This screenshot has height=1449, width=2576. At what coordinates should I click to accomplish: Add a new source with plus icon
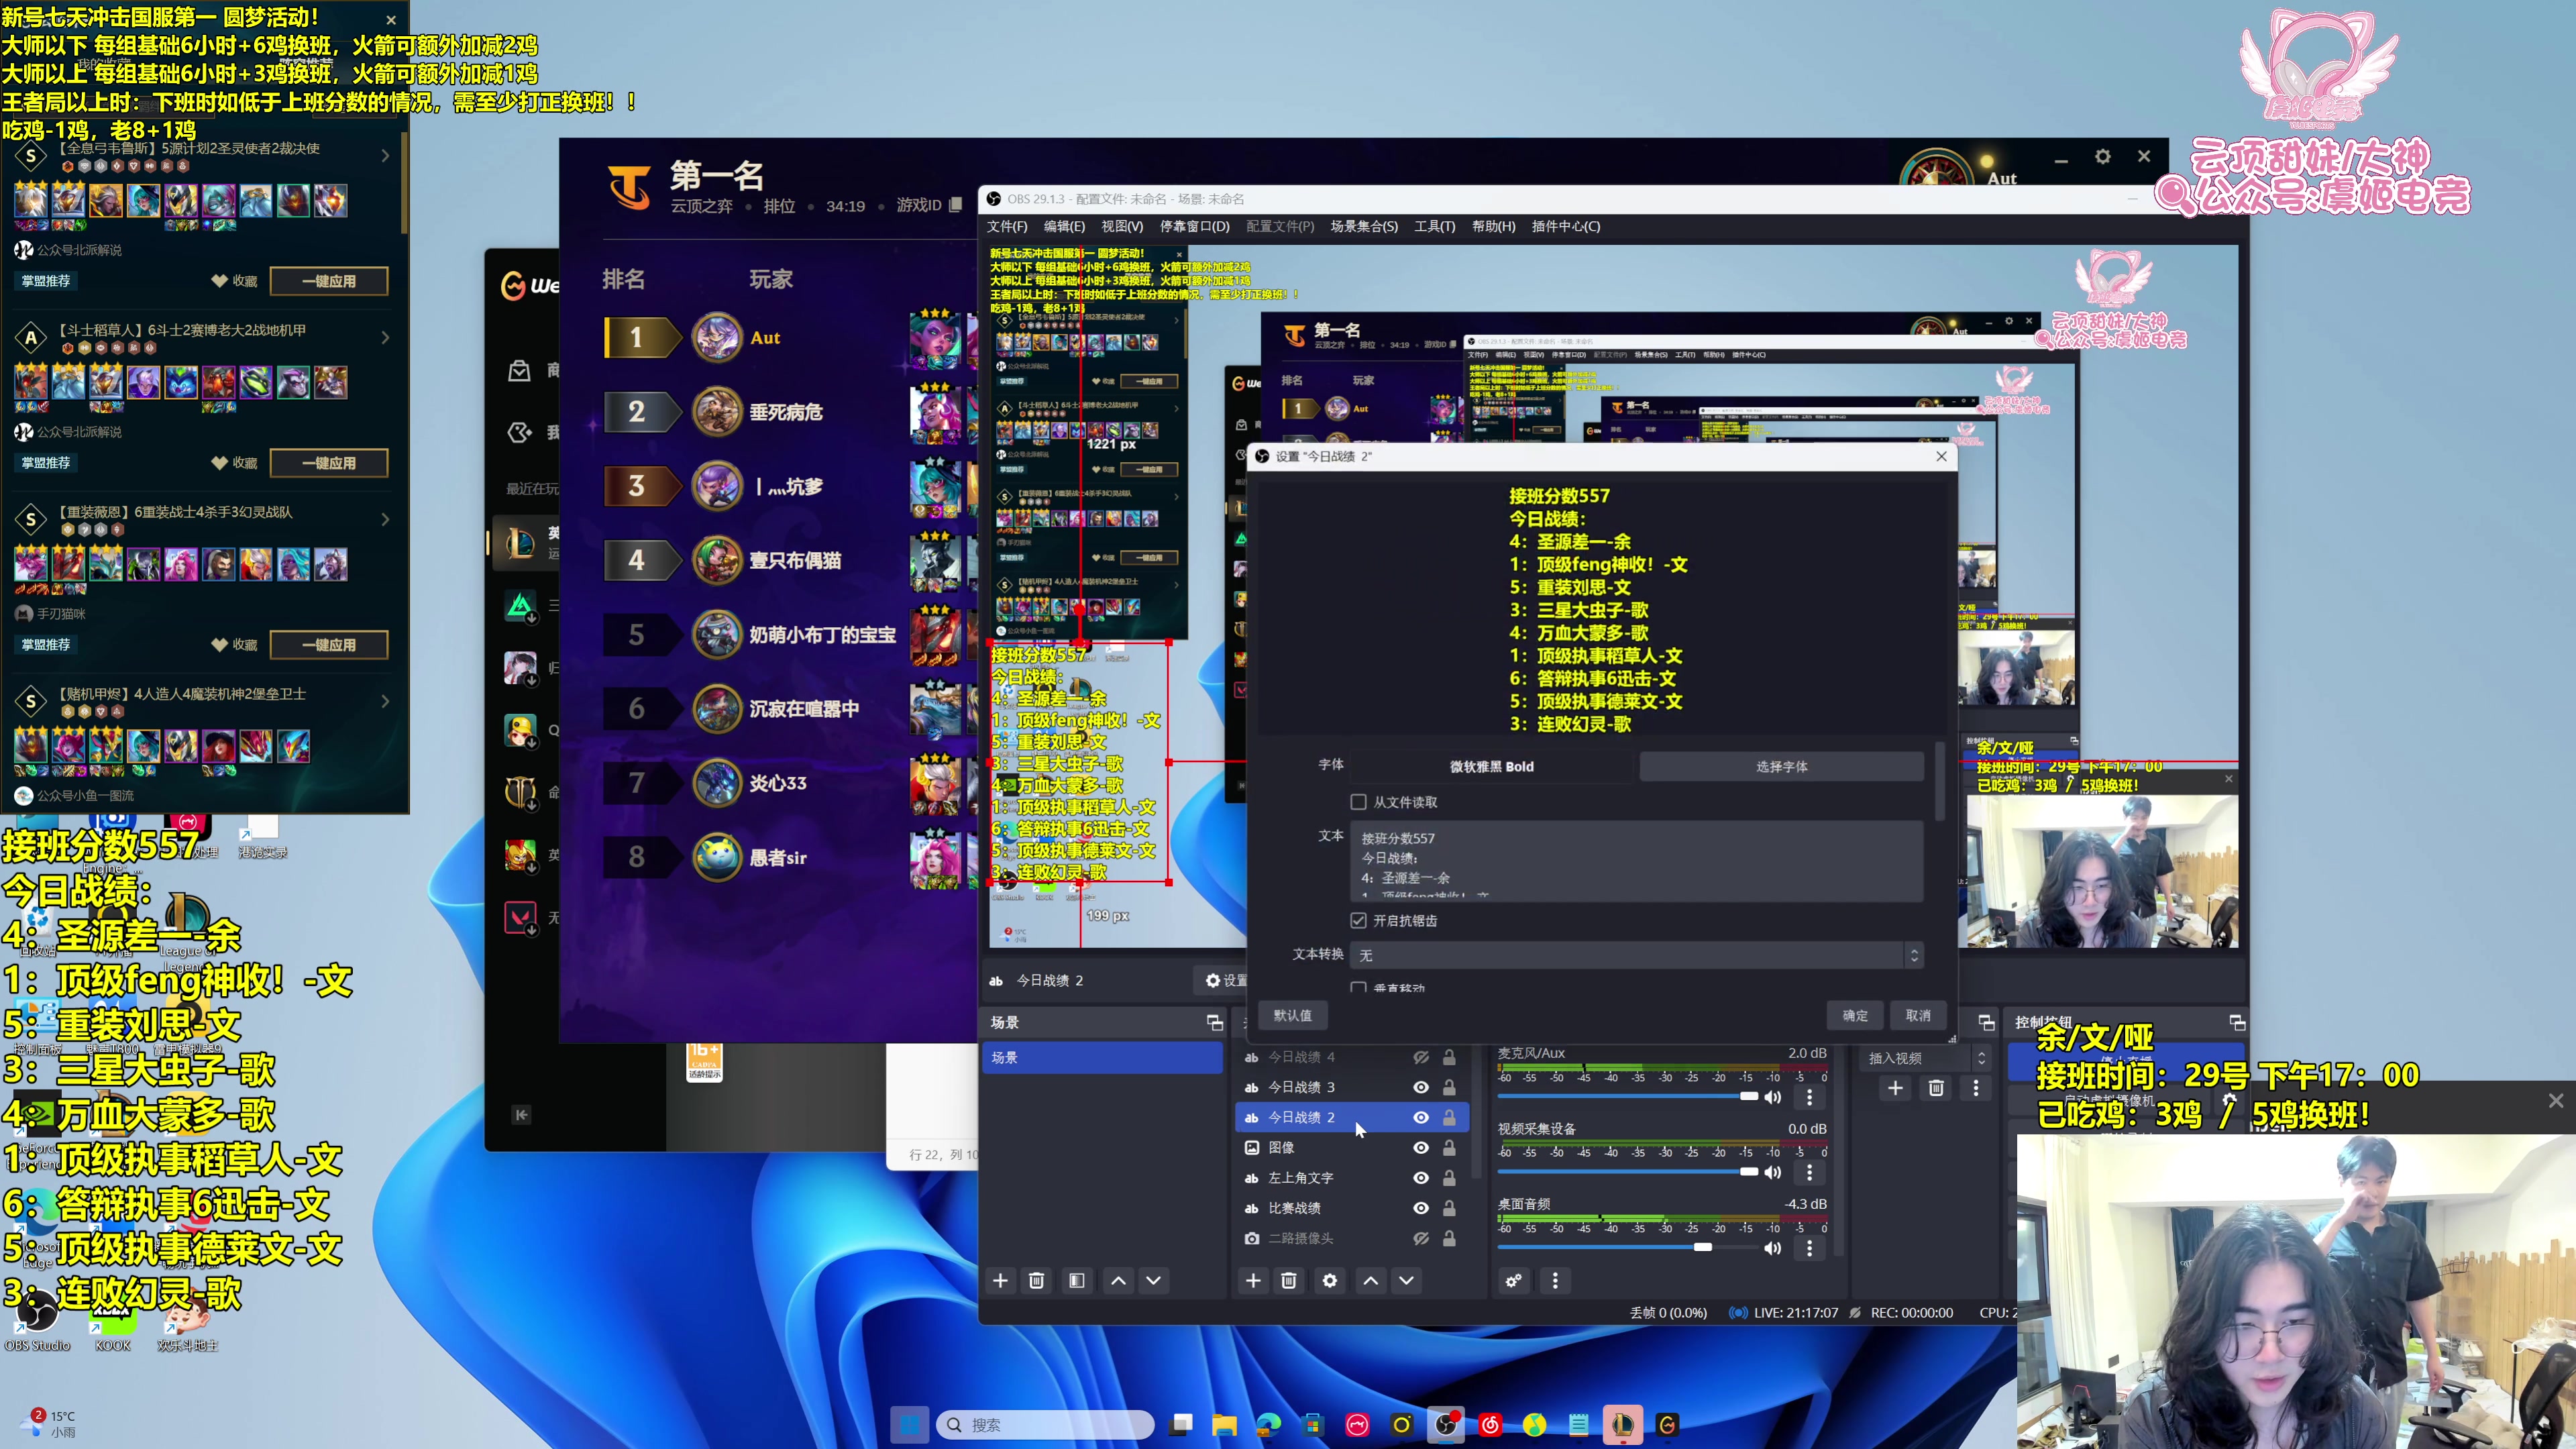click(x=1253, y=1280)
